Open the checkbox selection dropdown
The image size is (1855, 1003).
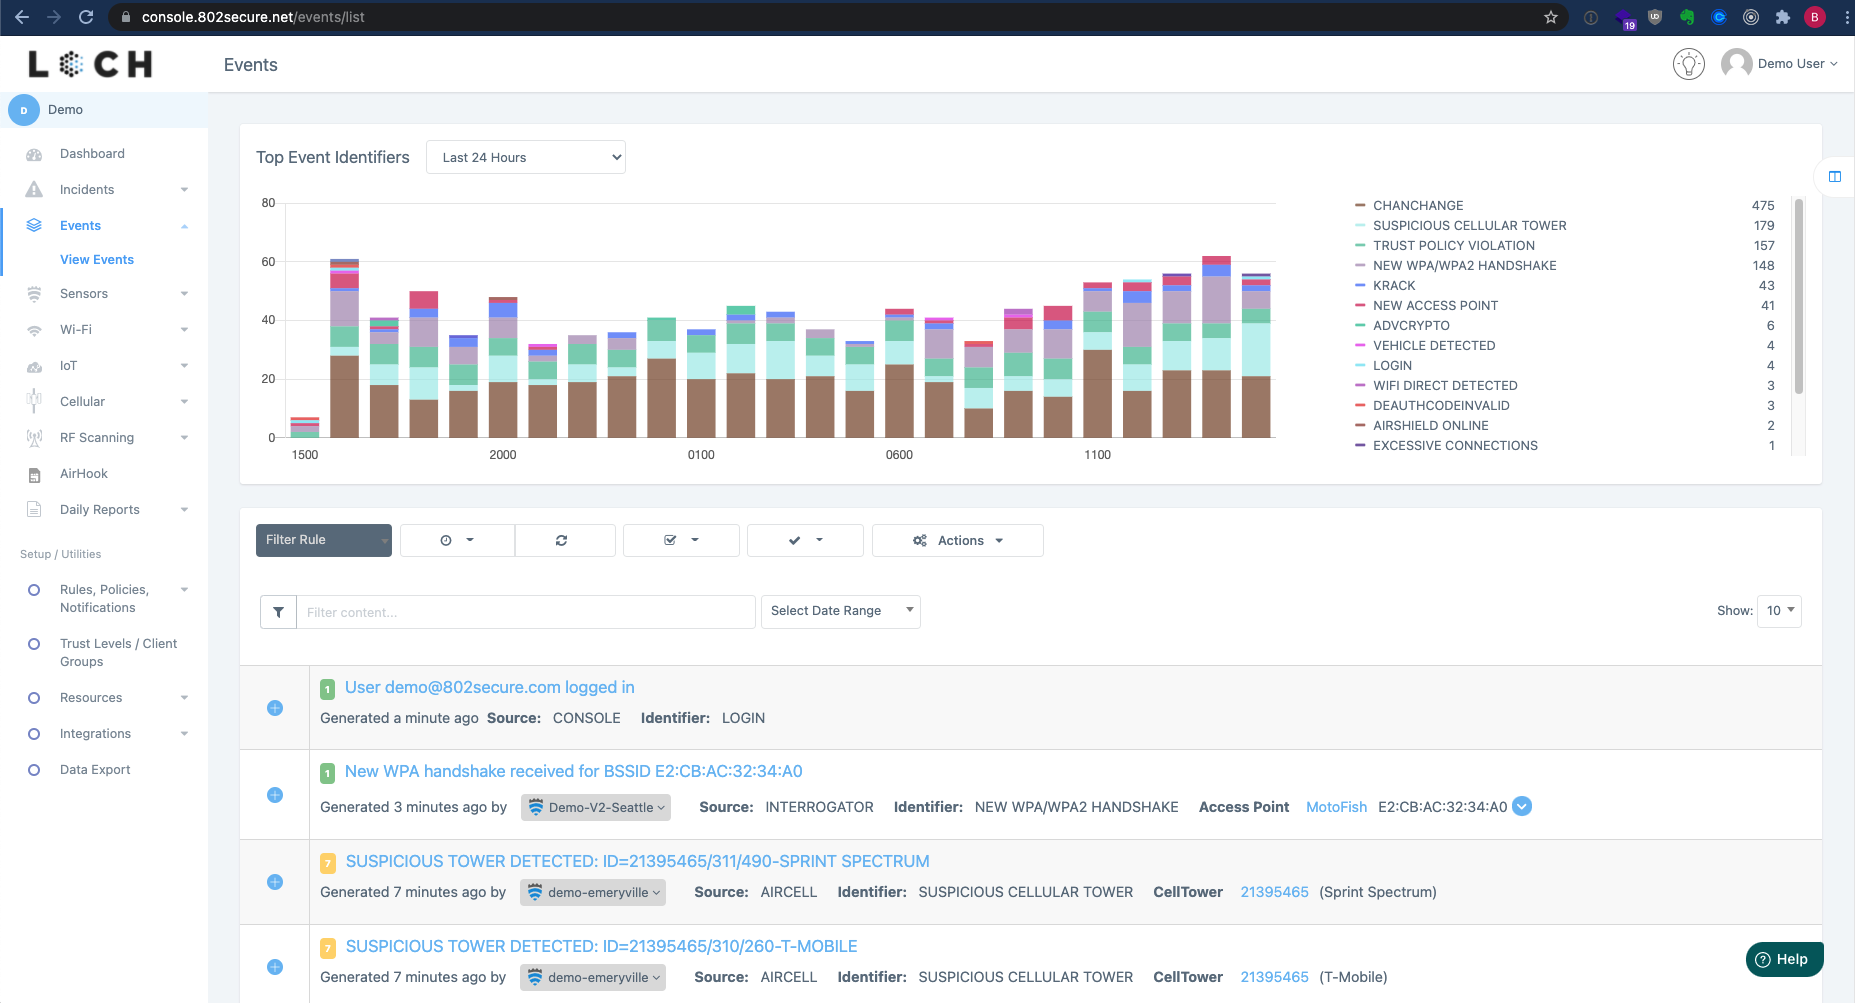pos(681,540)
